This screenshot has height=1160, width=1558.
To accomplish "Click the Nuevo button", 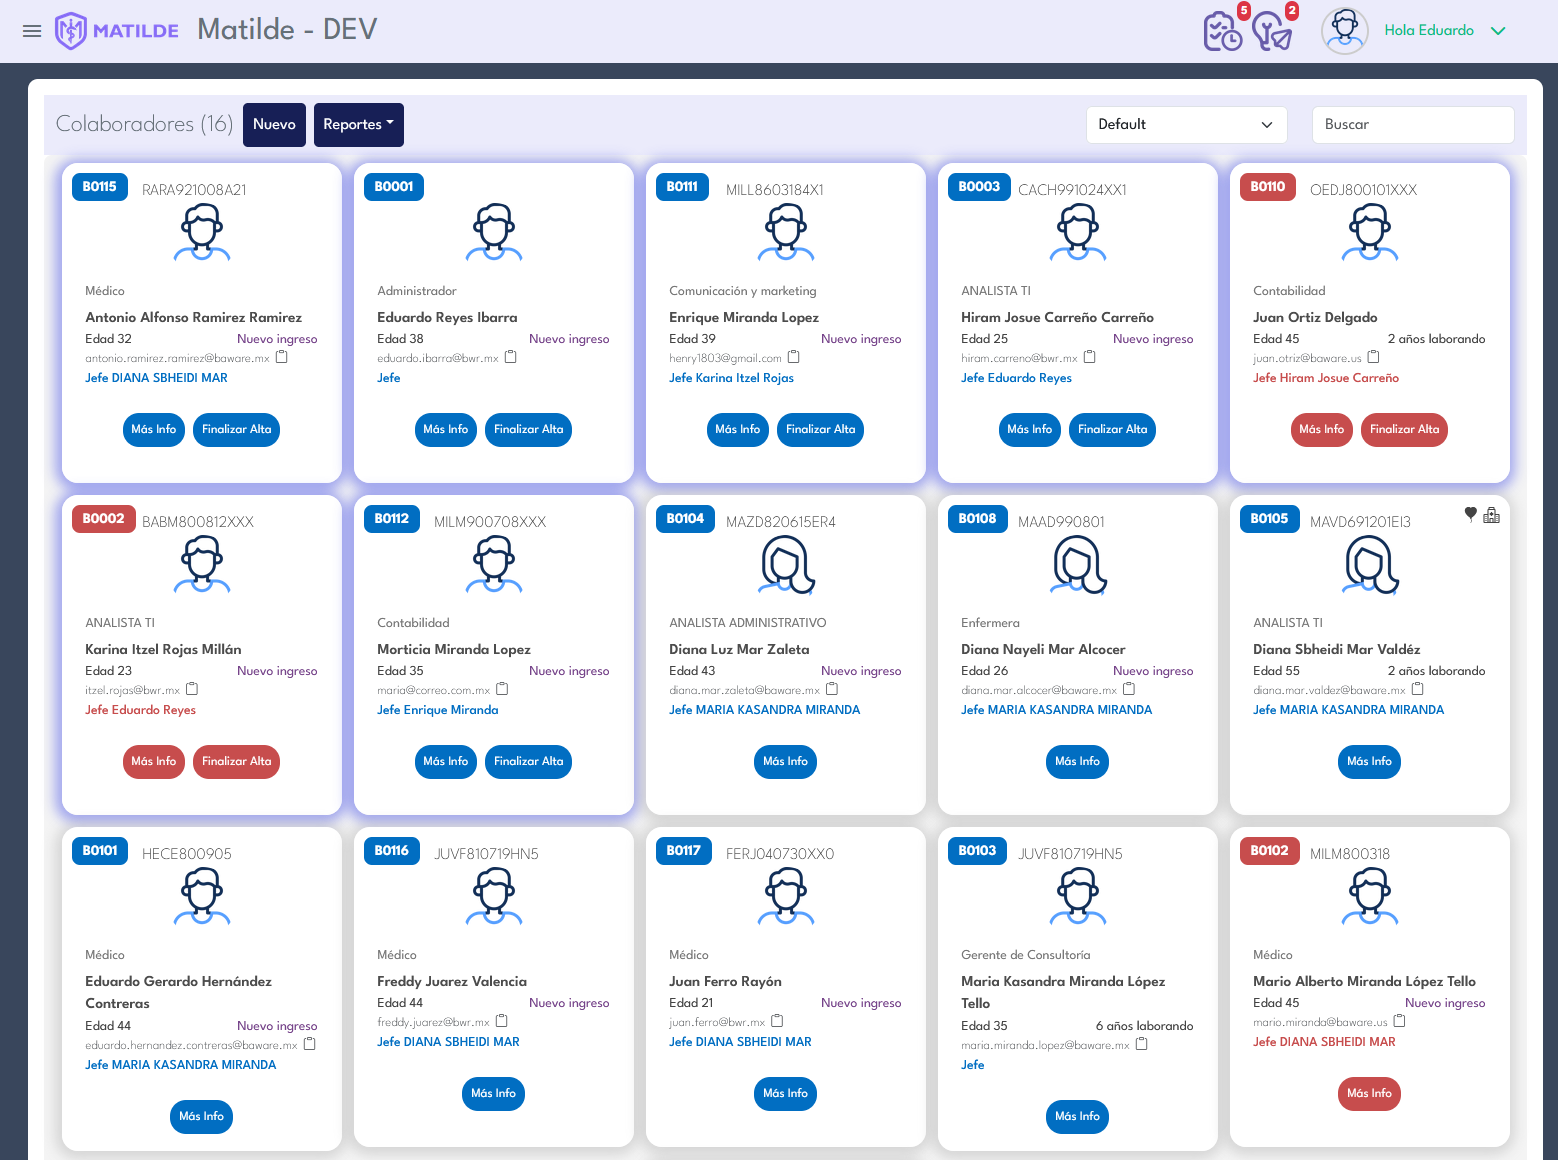I will click(x=274, y=125).
